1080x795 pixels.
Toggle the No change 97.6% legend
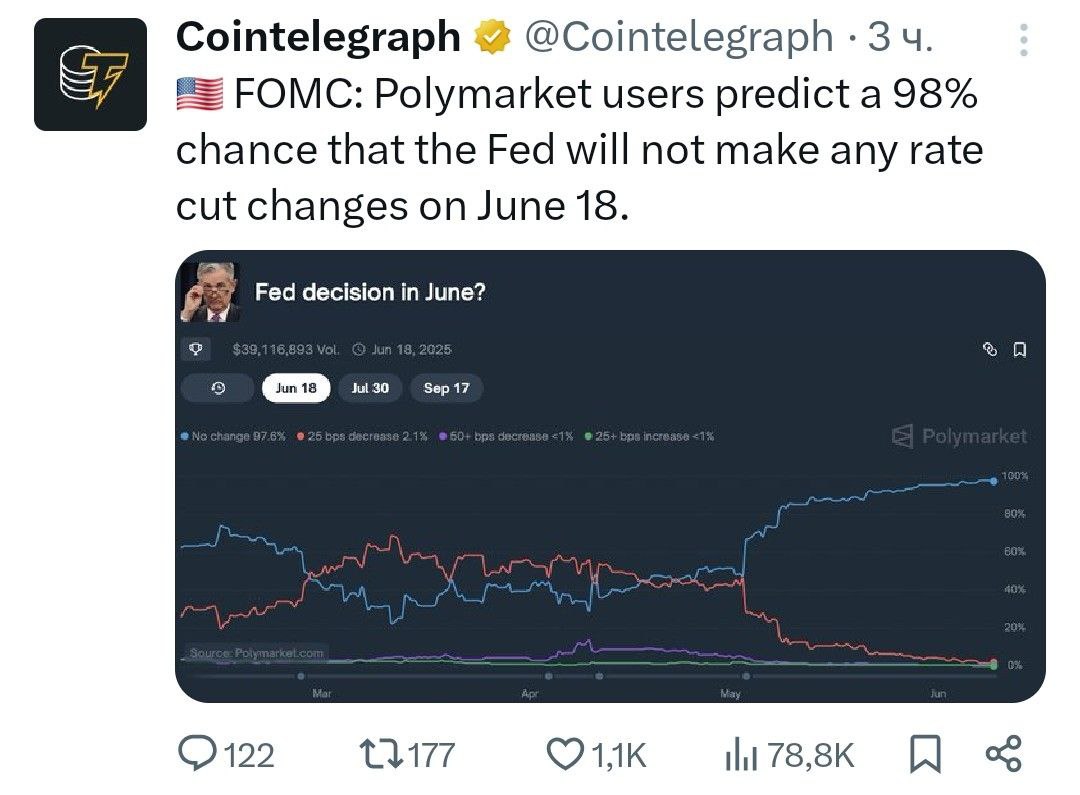point(233,436)
